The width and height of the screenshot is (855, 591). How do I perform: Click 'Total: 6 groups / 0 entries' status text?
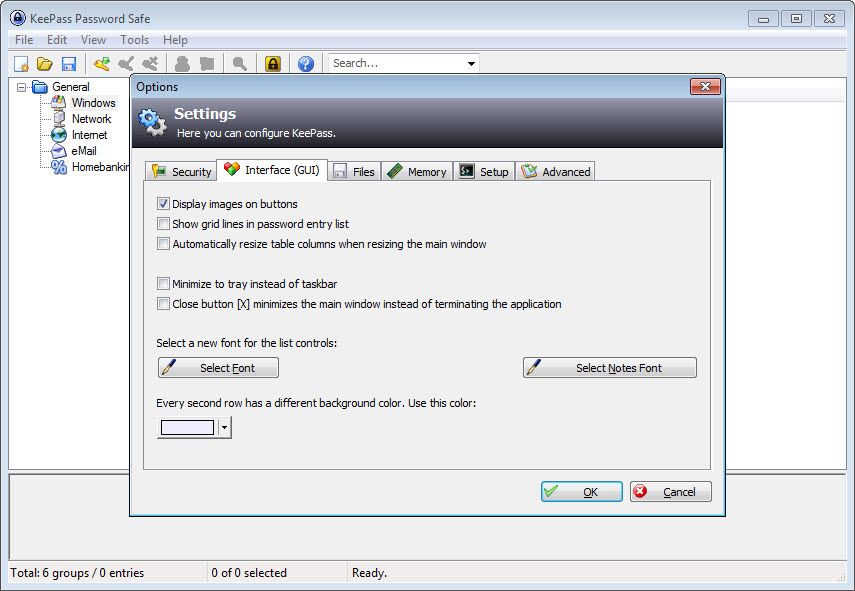(77, 572)
